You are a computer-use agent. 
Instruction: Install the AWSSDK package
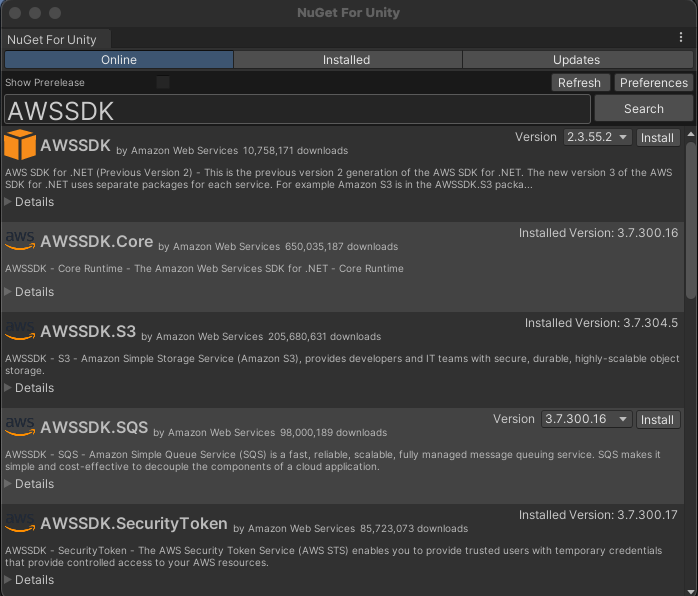(657, 138)
